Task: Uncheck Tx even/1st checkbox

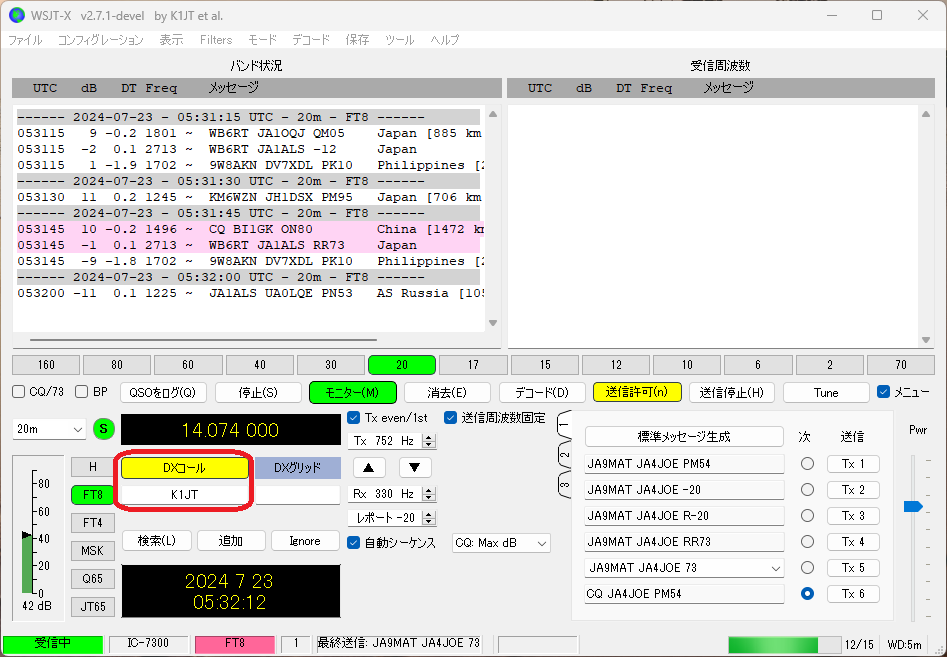Action: coord(354,417)
